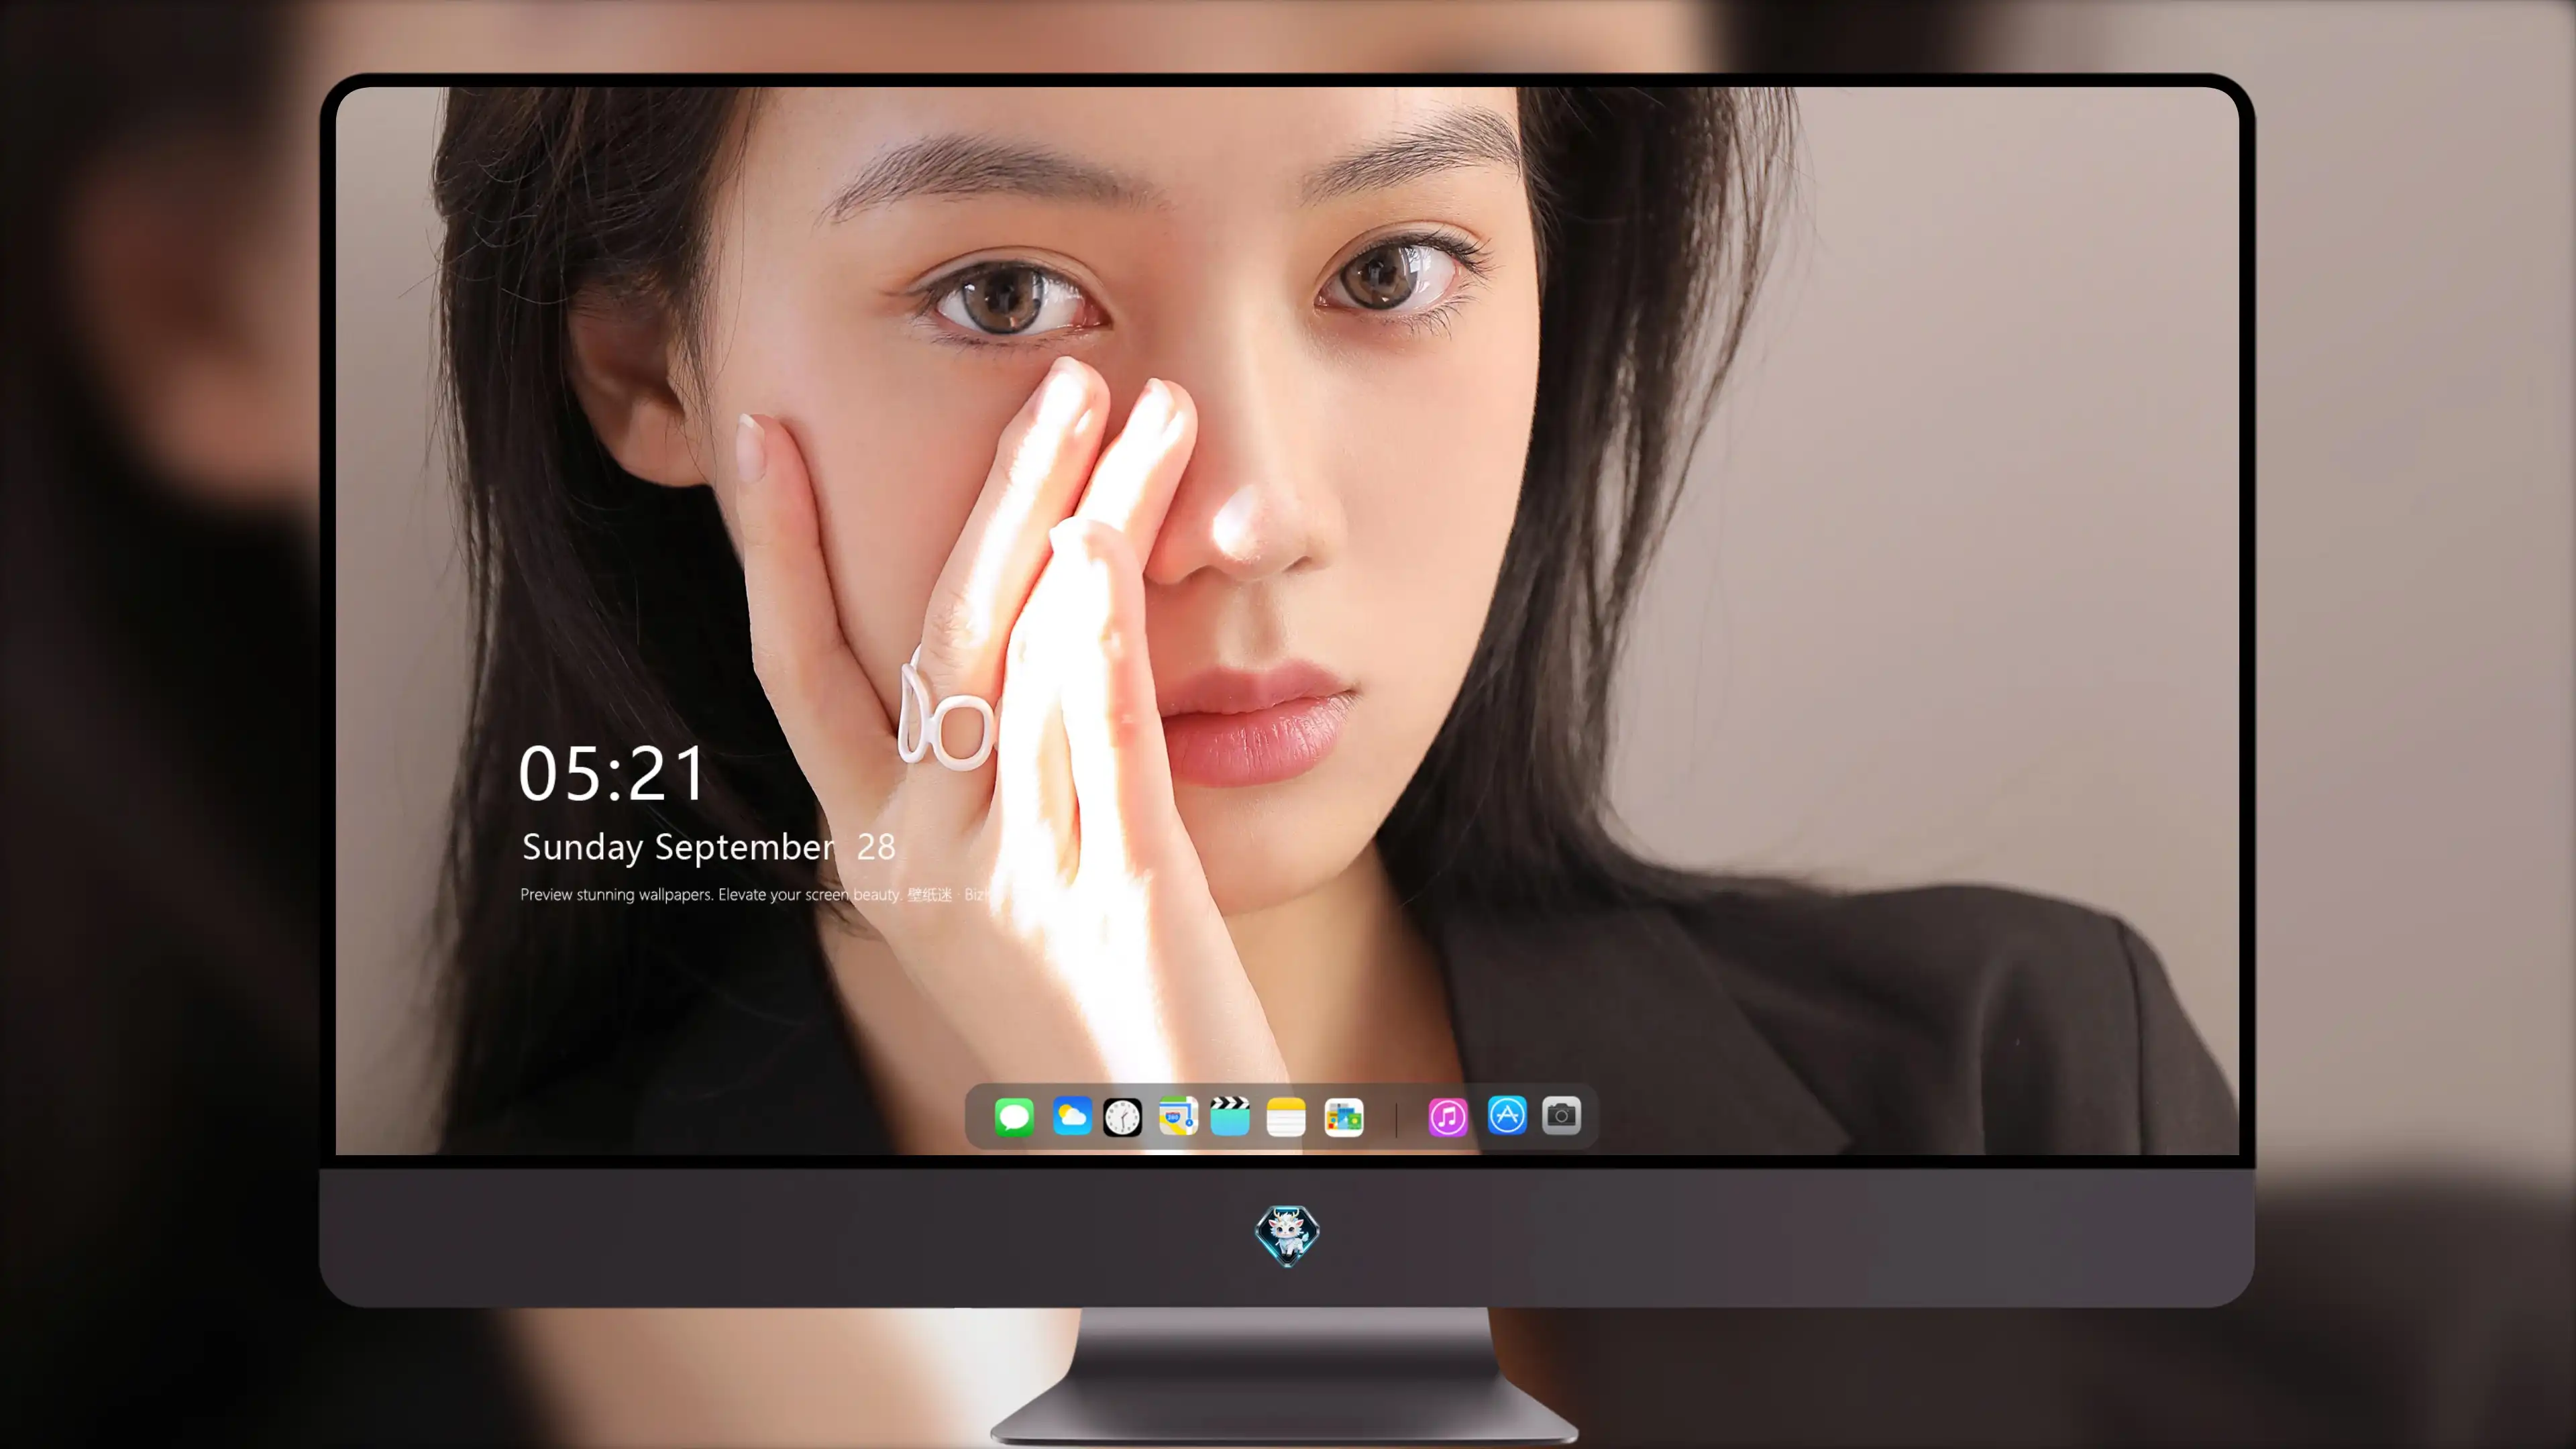Viewport: 2576px width, 1449px height.
Task: Launch the pink iTunes music app
Action: (1448, 1117)
